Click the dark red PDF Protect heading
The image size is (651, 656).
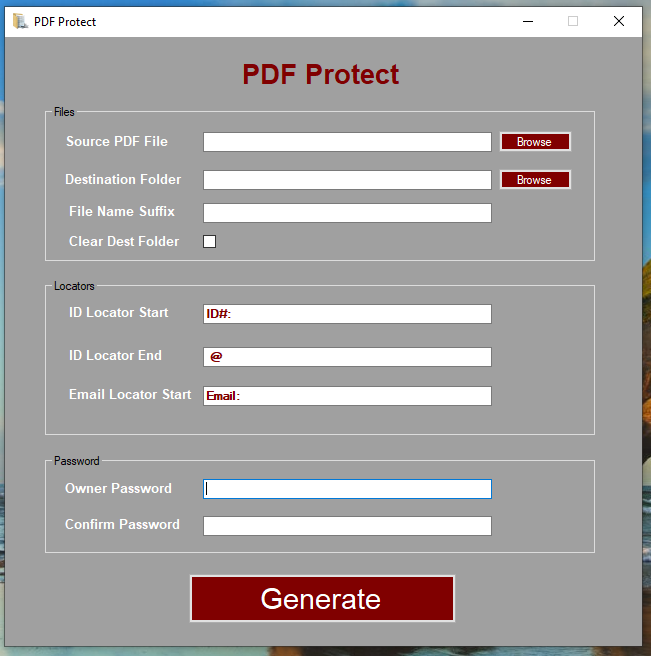320,75
